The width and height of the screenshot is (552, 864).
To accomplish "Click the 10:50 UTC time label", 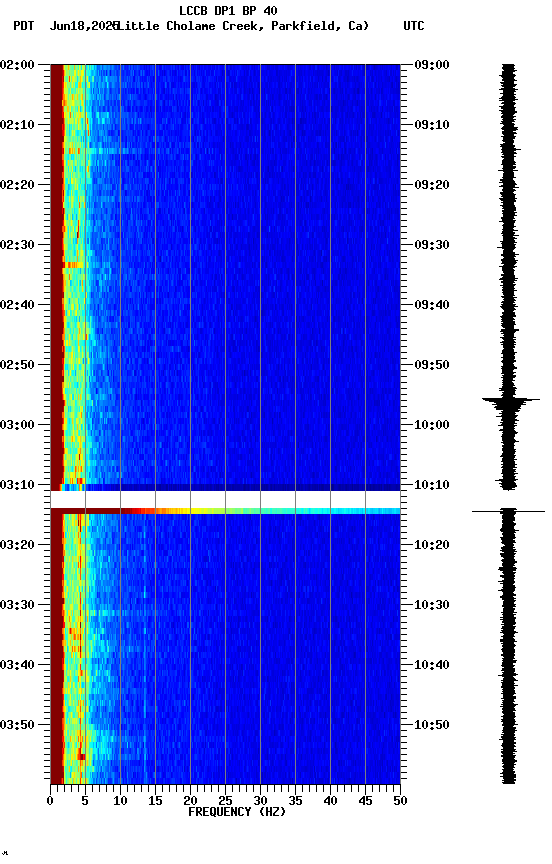I will (432, 725).
